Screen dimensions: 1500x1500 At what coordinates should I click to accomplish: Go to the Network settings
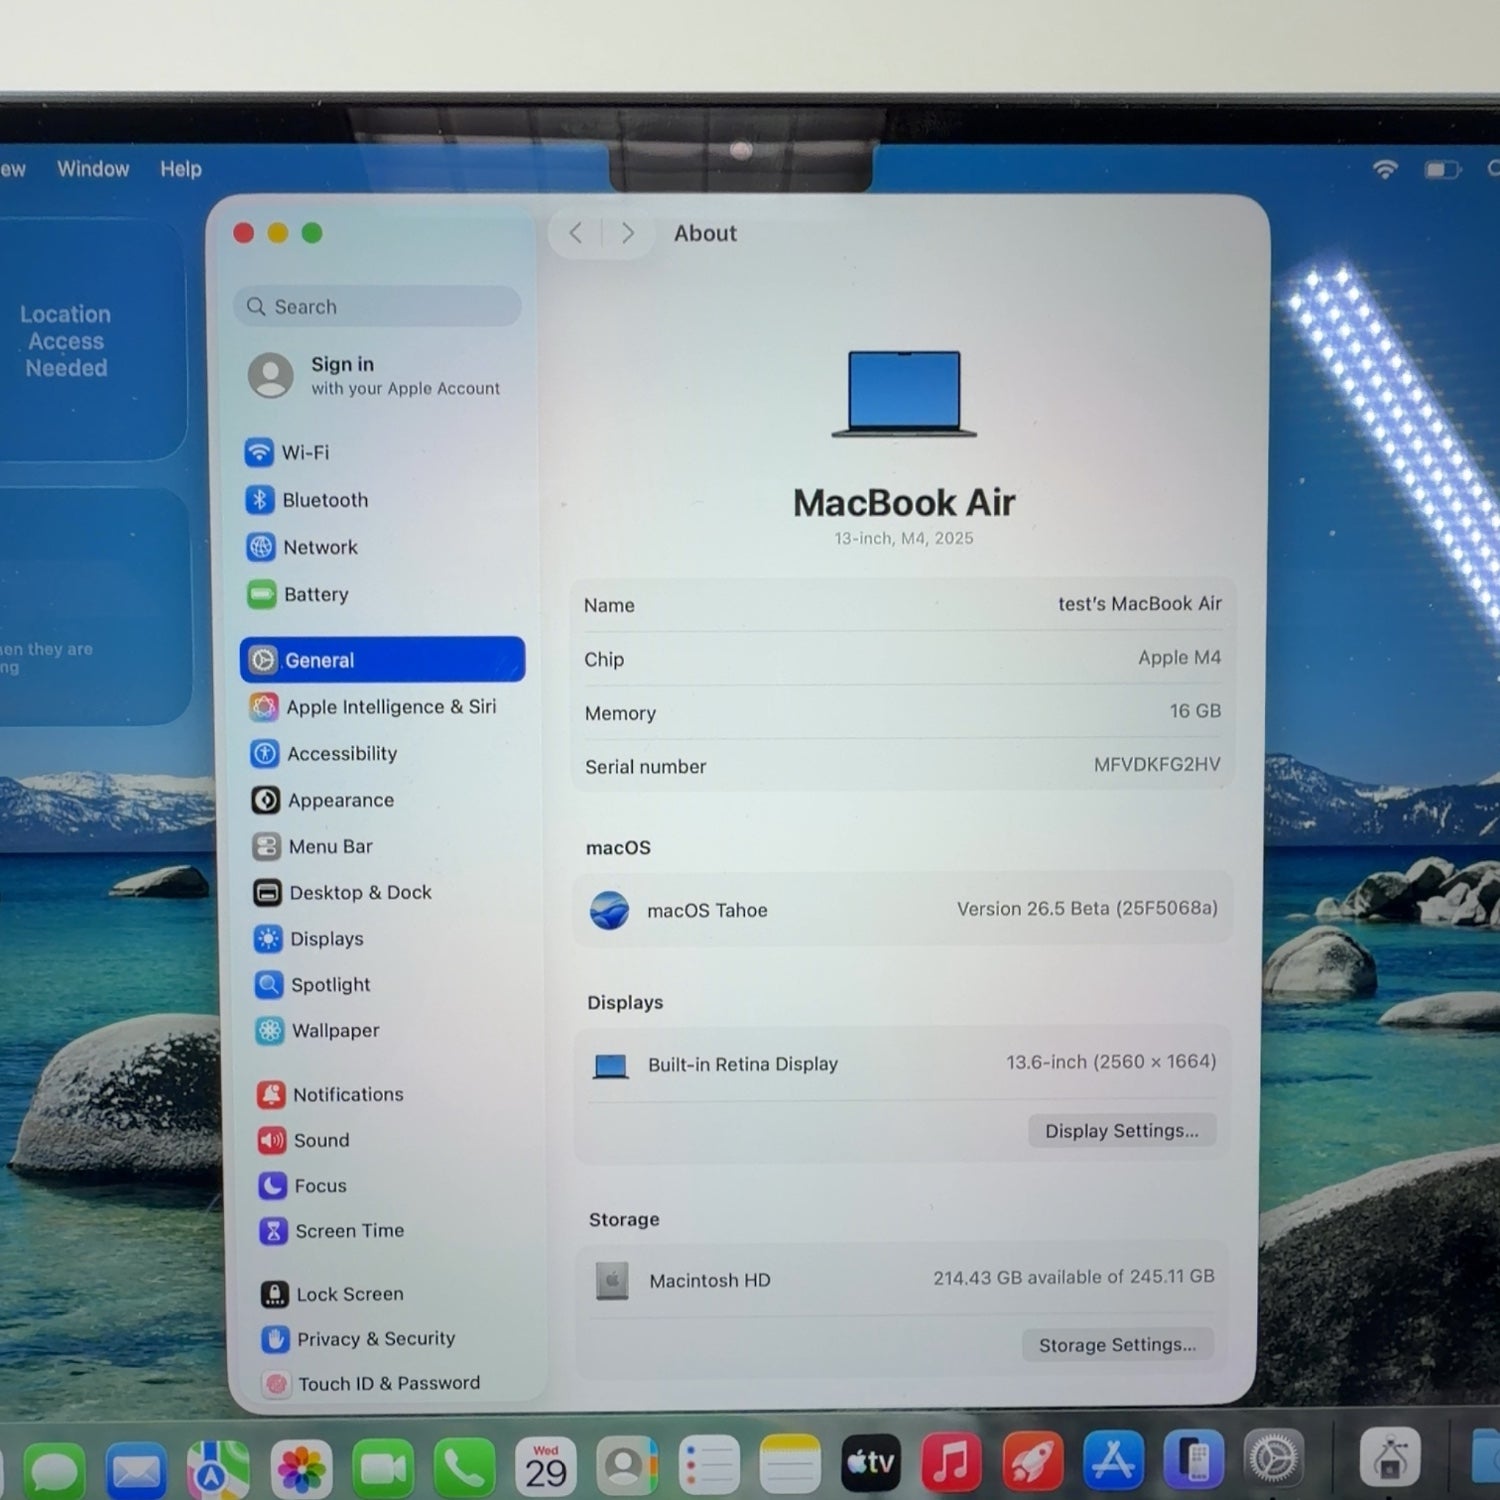(x=383, y=547)
